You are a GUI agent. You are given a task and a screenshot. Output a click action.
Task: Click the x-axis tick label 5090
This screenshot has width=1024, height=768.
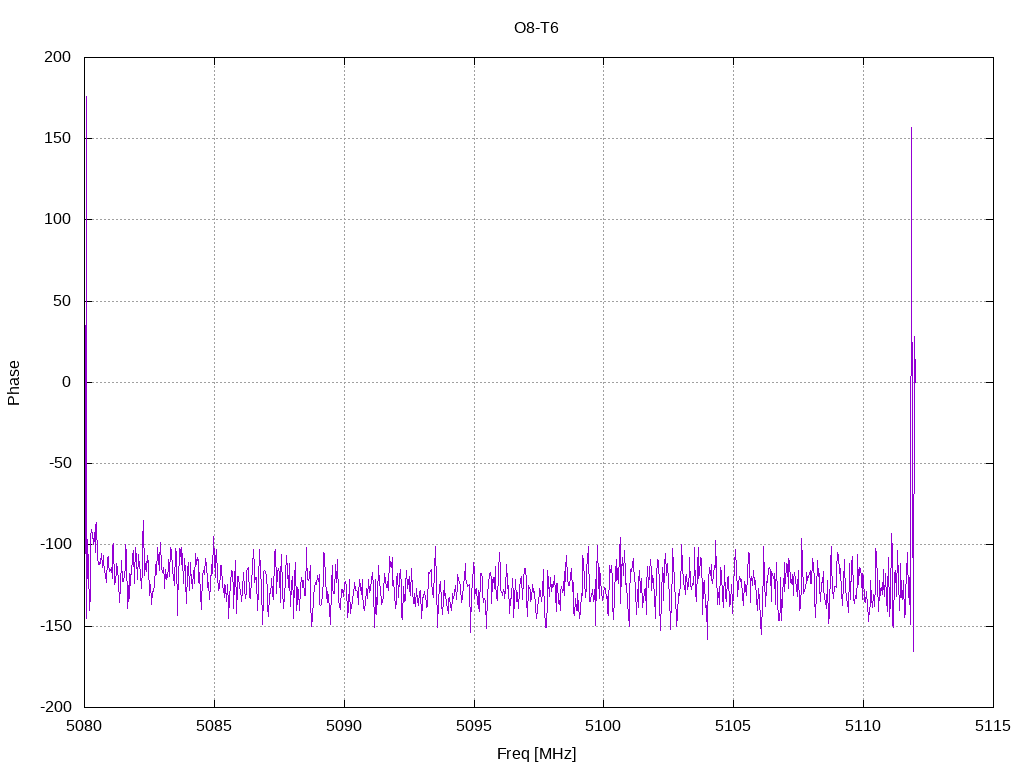click(x=344, y=726)
